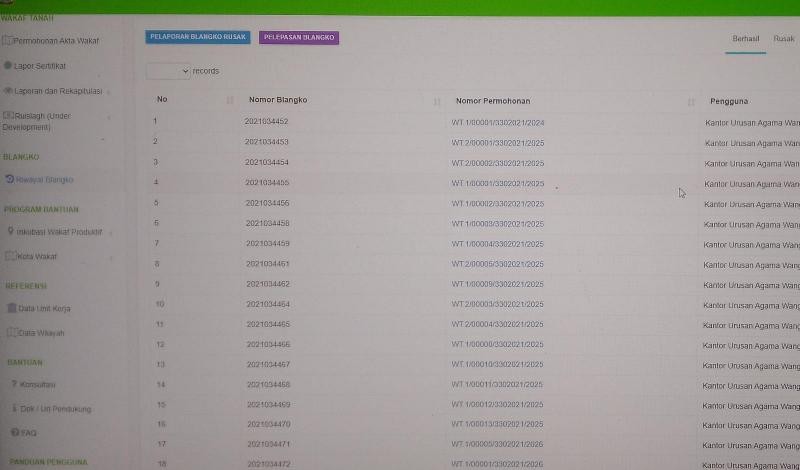The width and height of the screenshot is (800, 470).
Task: Open the FAQ link
Action: (x=29, y=433)
